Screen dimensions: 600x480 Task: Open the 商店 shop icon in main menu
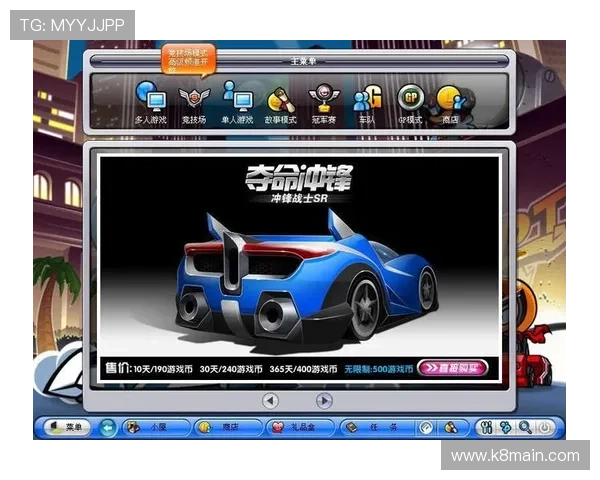pos(450,101)
